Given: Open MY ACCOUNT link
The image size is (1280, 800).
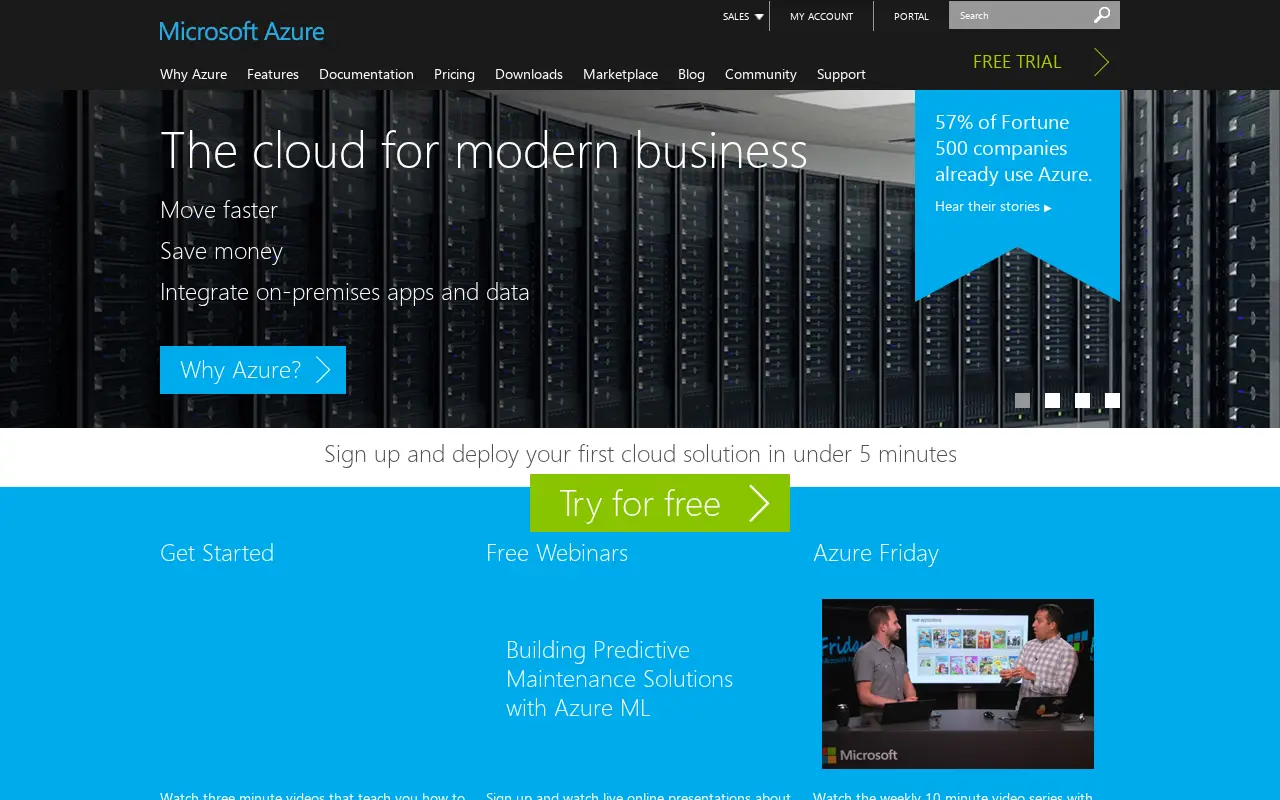Looking at the screenshot, I should click(821, 16).
